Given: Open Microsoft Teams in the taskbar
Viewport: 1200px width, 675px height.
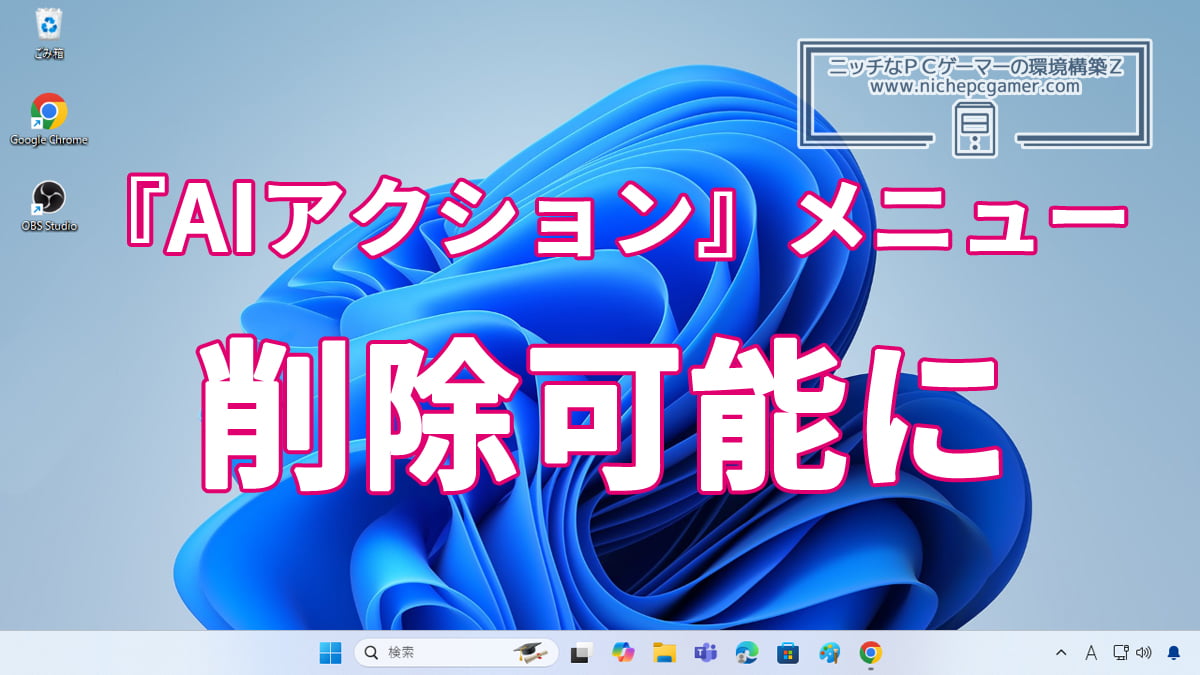Looking at the screenshot, I should pyautogui.click(x=705, y=653).
